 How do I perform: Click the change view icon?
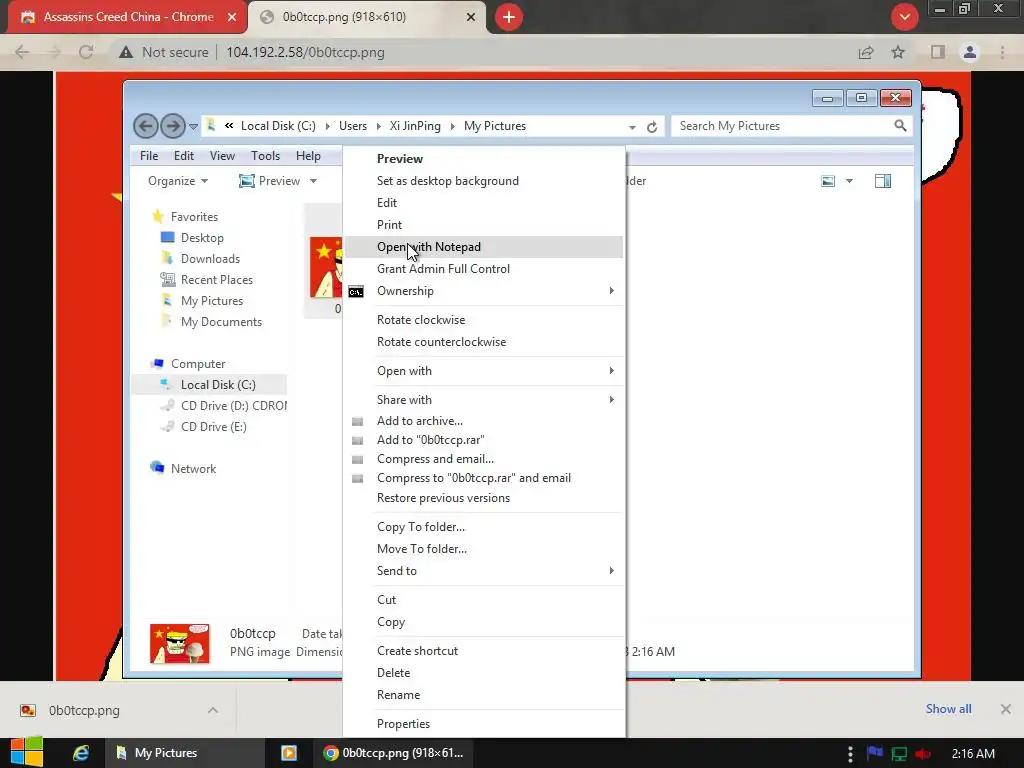[x=828, y=181]
